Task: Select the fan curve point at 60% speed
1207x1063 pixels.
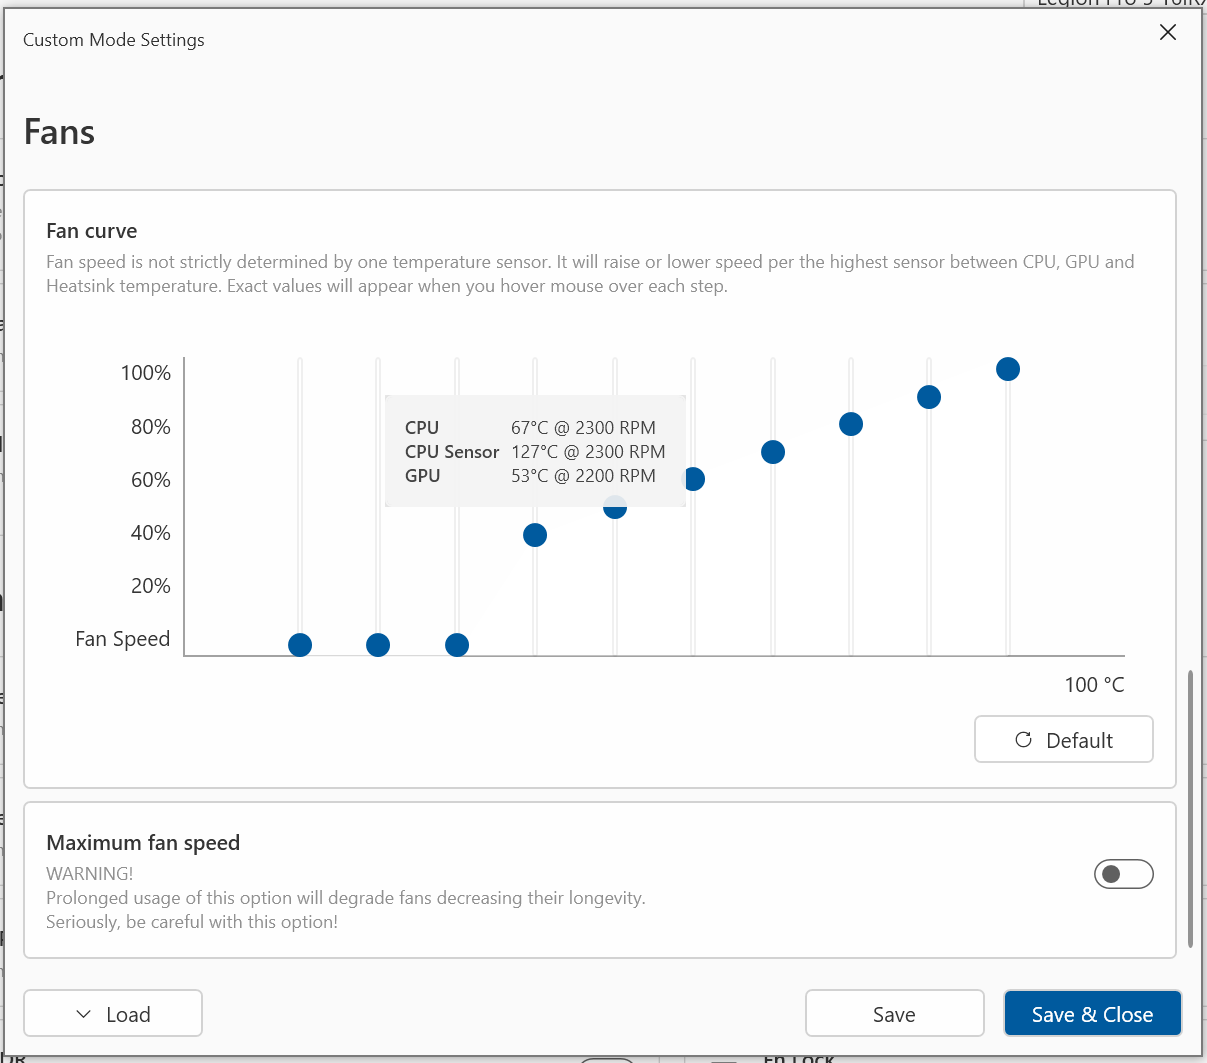Action: coord(695,479)
